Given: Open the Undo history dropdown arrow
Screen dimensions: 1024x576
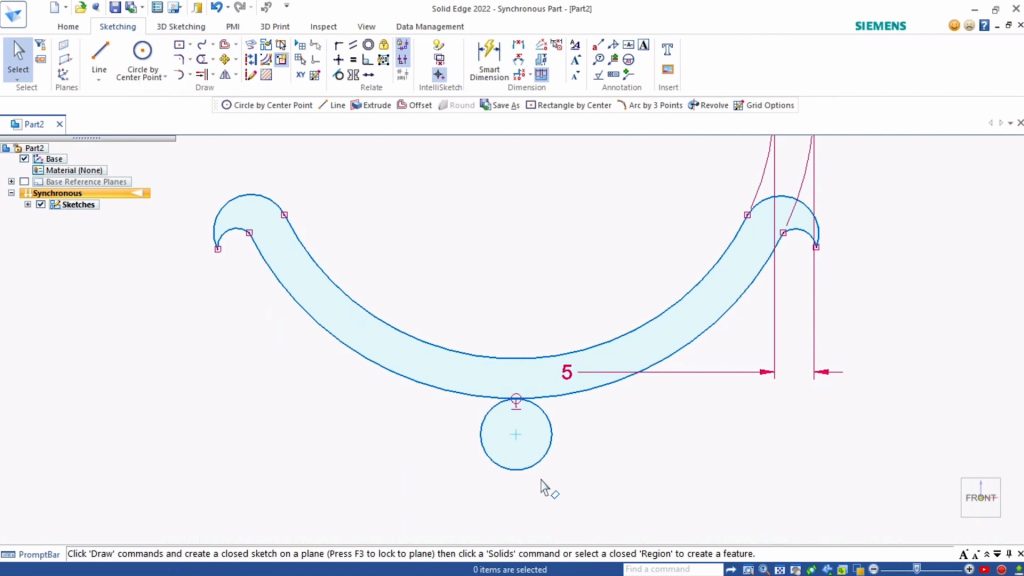Looking at the screenshot, I should click(x=227, y=7).
